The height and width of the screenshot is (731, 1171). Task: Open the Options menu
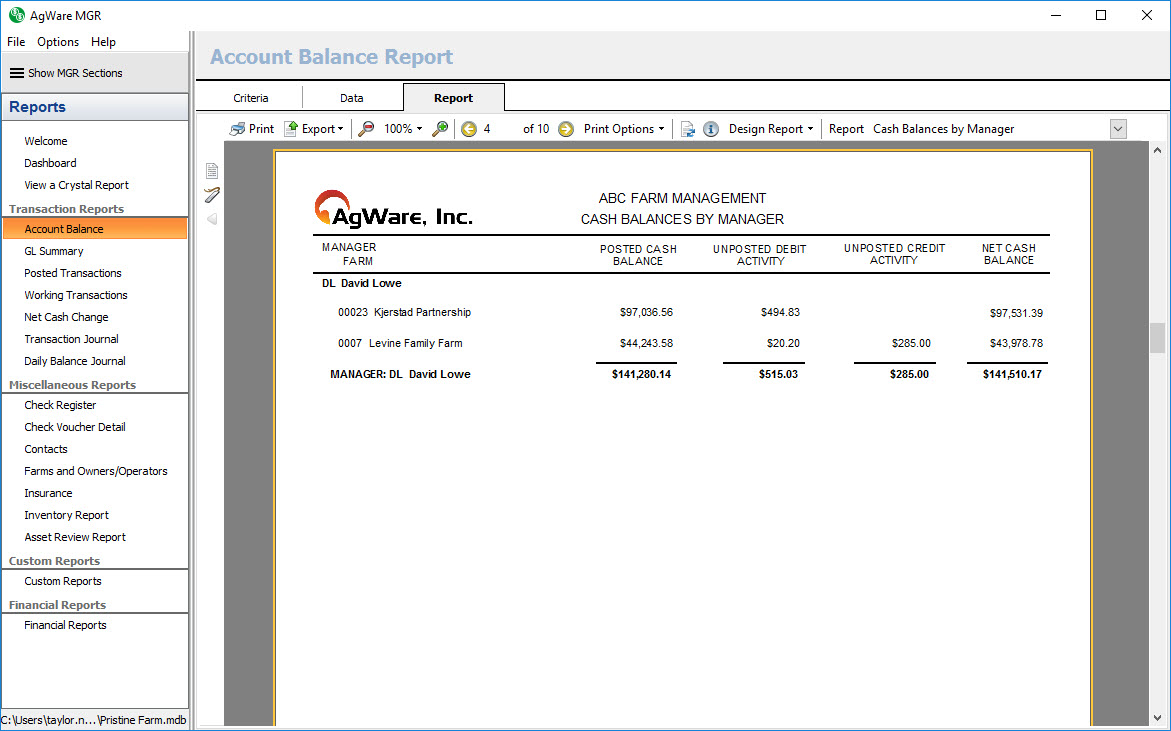coord(58,42)
